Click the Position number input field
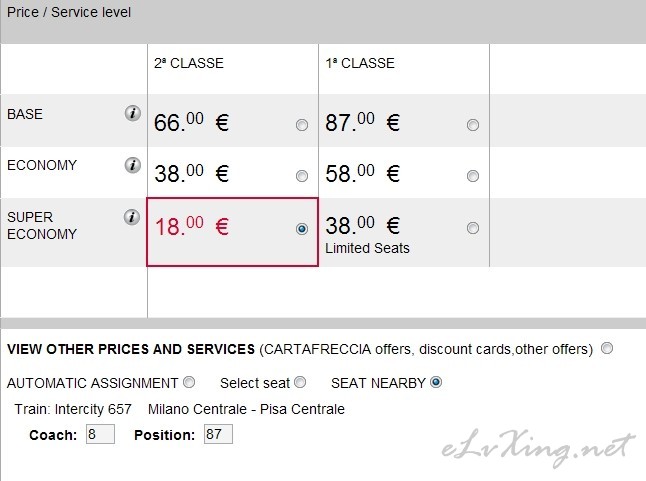Viewport: 646px width, 481px height. (x=218, y=434)
